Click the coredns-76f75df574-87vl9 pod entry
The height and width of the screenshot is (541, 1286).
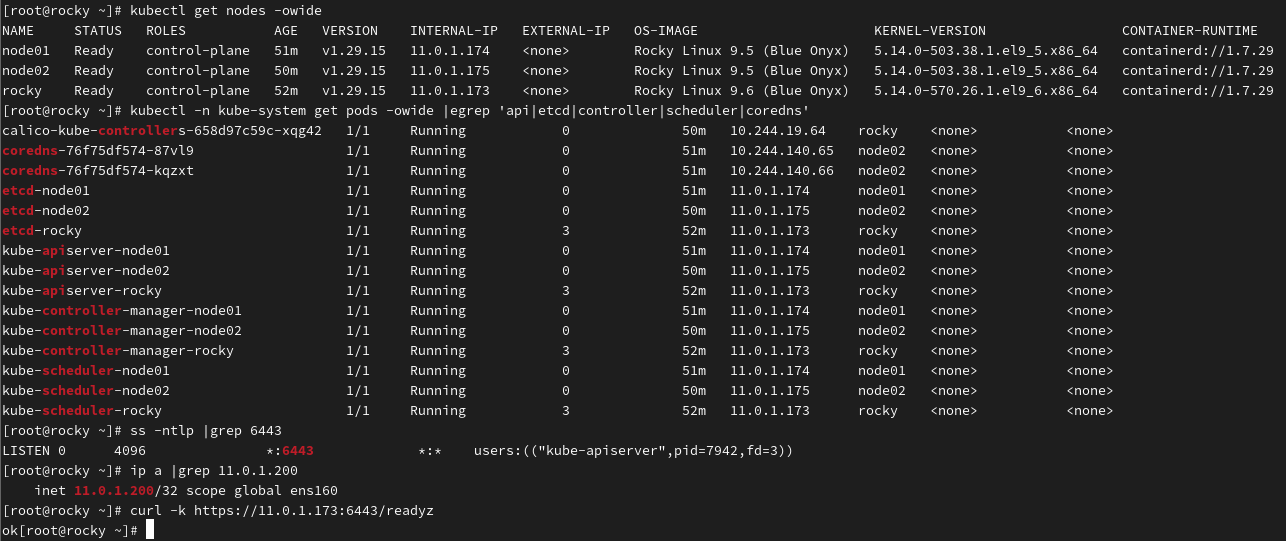click(98, 150)
